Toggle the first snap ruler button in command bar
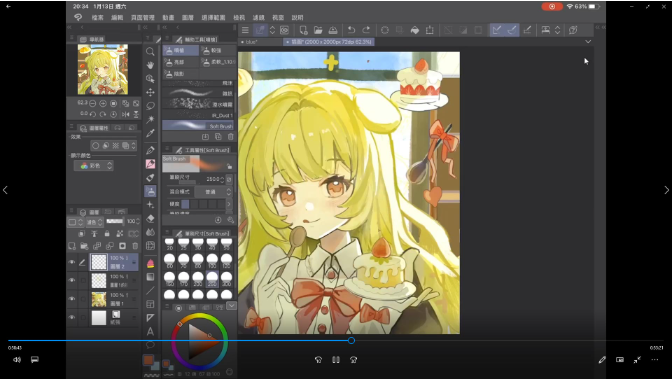Screen dimensions: 672x379 [497, 30]
